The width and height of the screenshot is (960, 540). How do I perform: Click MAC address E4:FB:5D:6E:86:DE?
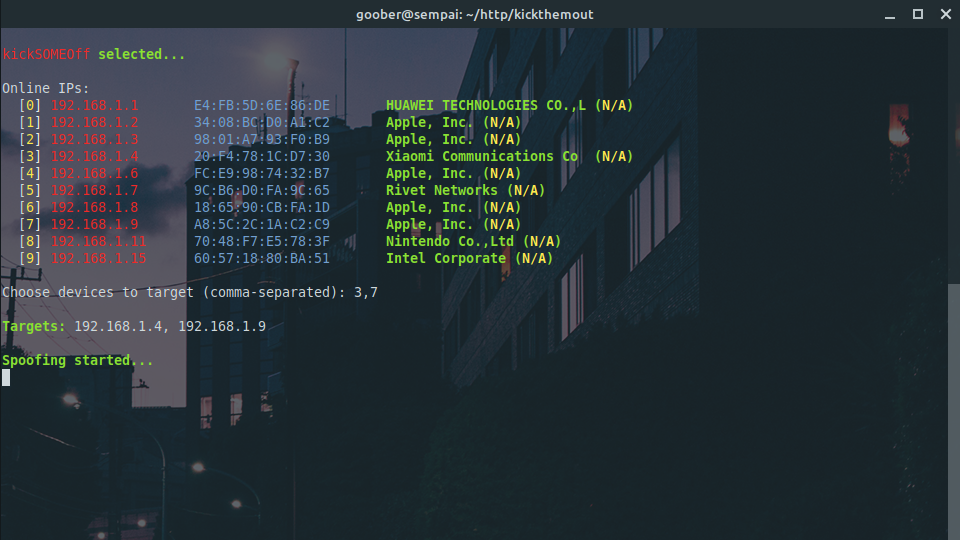tap(262, 105)
